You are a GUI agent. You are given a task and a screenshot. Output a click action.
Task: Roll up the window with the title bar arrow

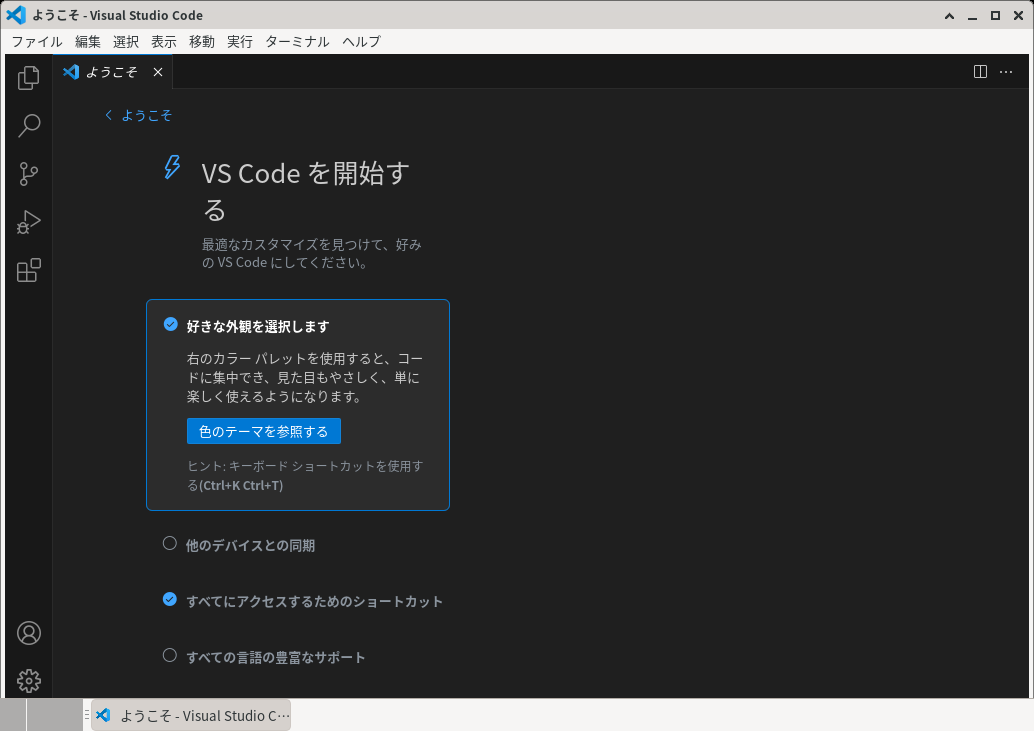[950, 15]
